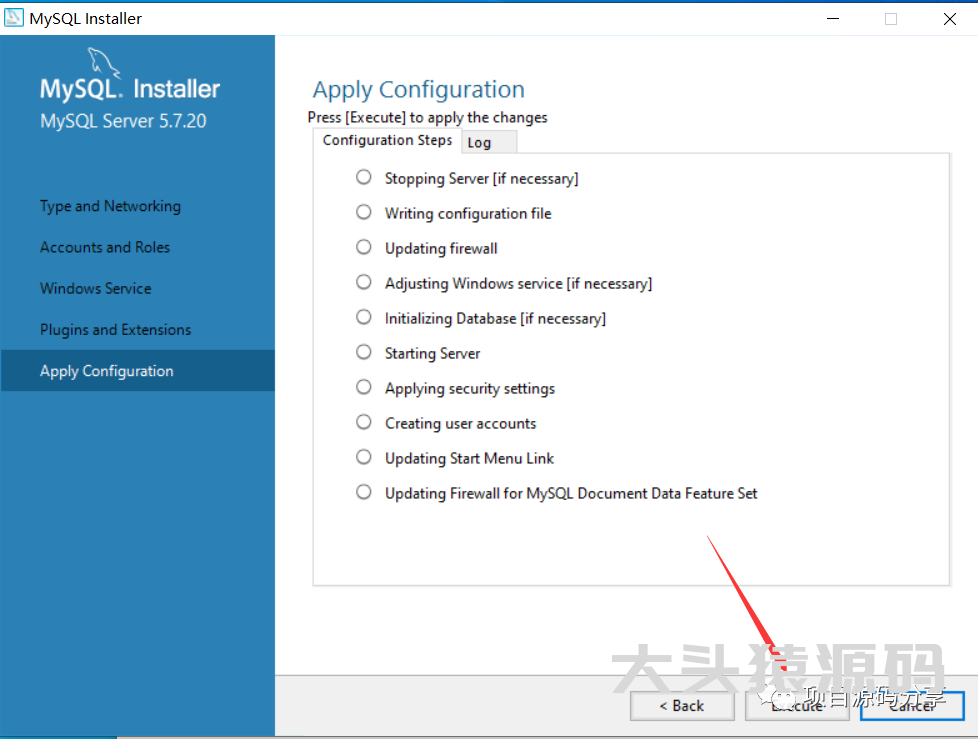Click the 'MySQL Server 5.7.20' label
978x739 pixels.
(x=123, y=121)
